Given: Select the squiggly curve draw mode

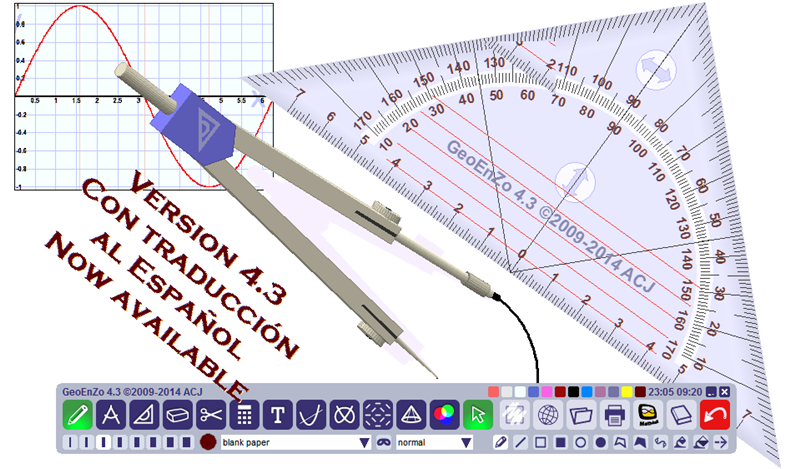Looking at the screenshot, I should click(660, 442).
